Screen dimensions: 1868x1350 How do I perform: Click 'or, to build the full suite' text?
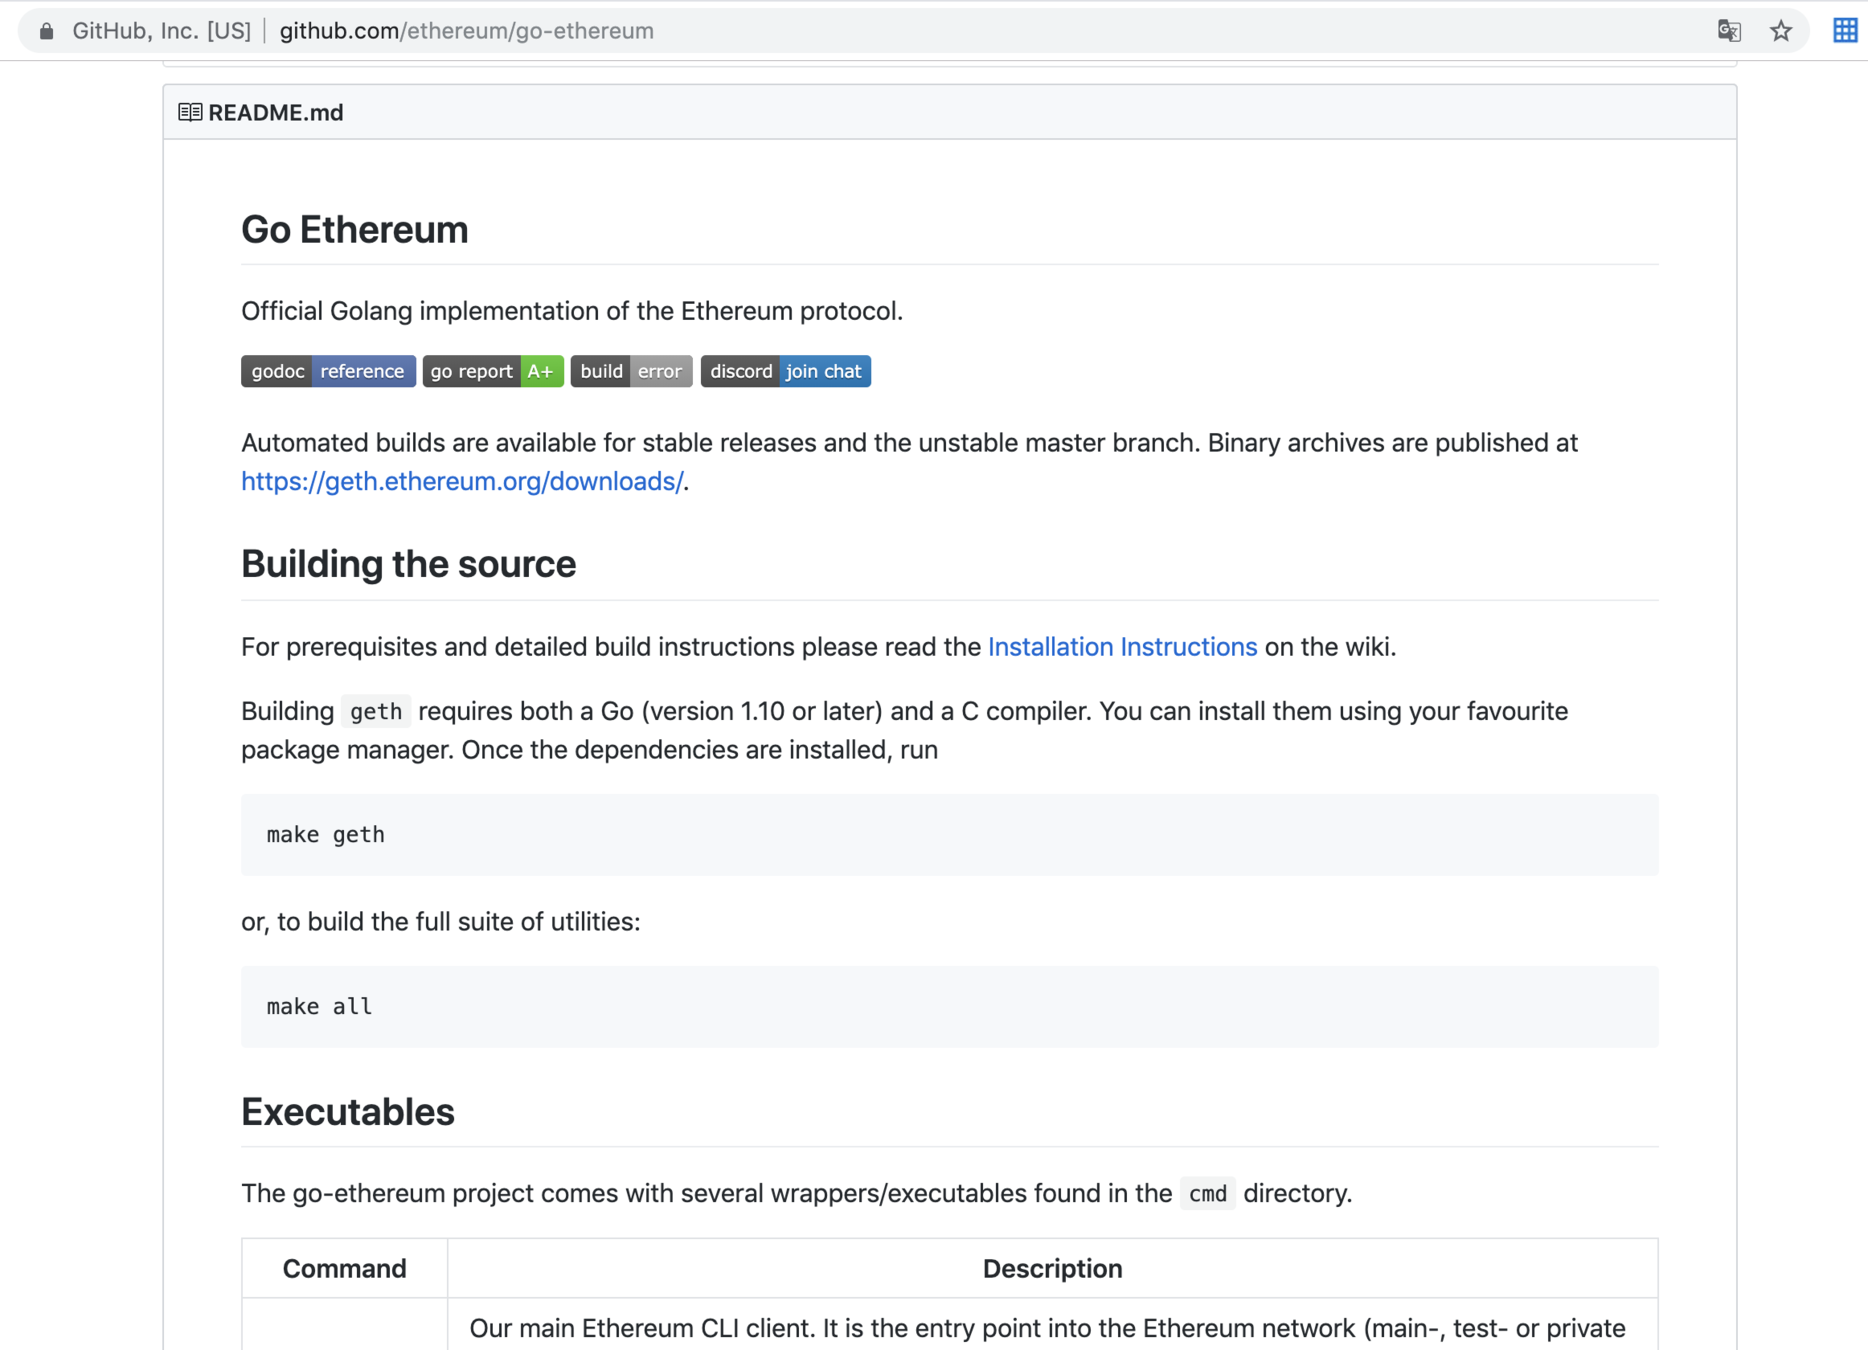click(x=440, y=921)
